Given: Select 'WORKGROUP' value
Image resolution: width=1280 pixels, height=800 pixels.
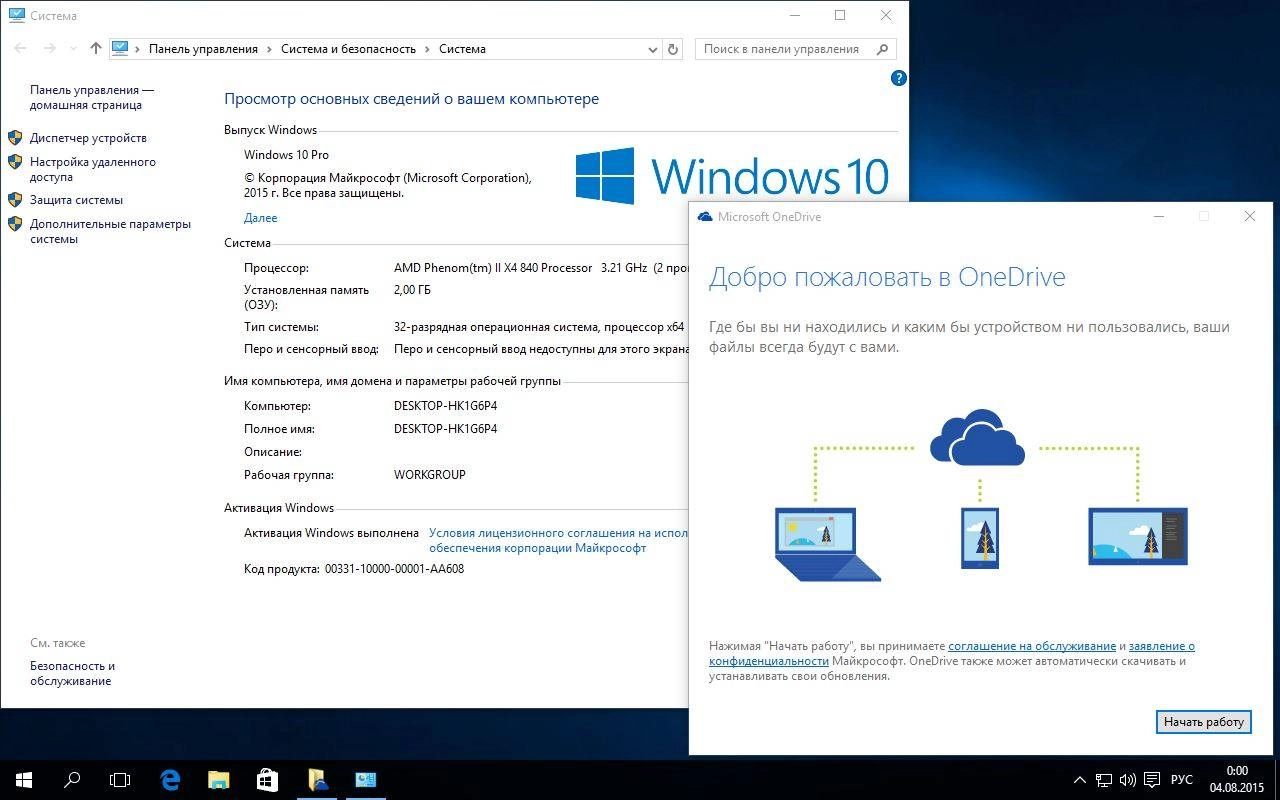Looking at the screenshot, I should click(x=430, y=475).
